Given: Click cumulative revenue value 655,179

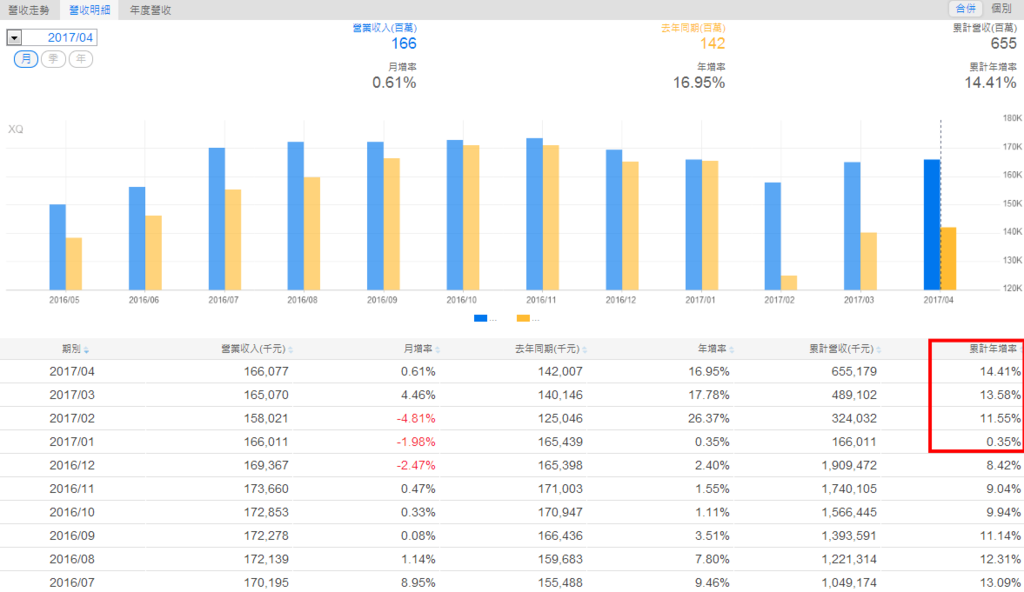Looking at the screenshot, I should 854,372.
